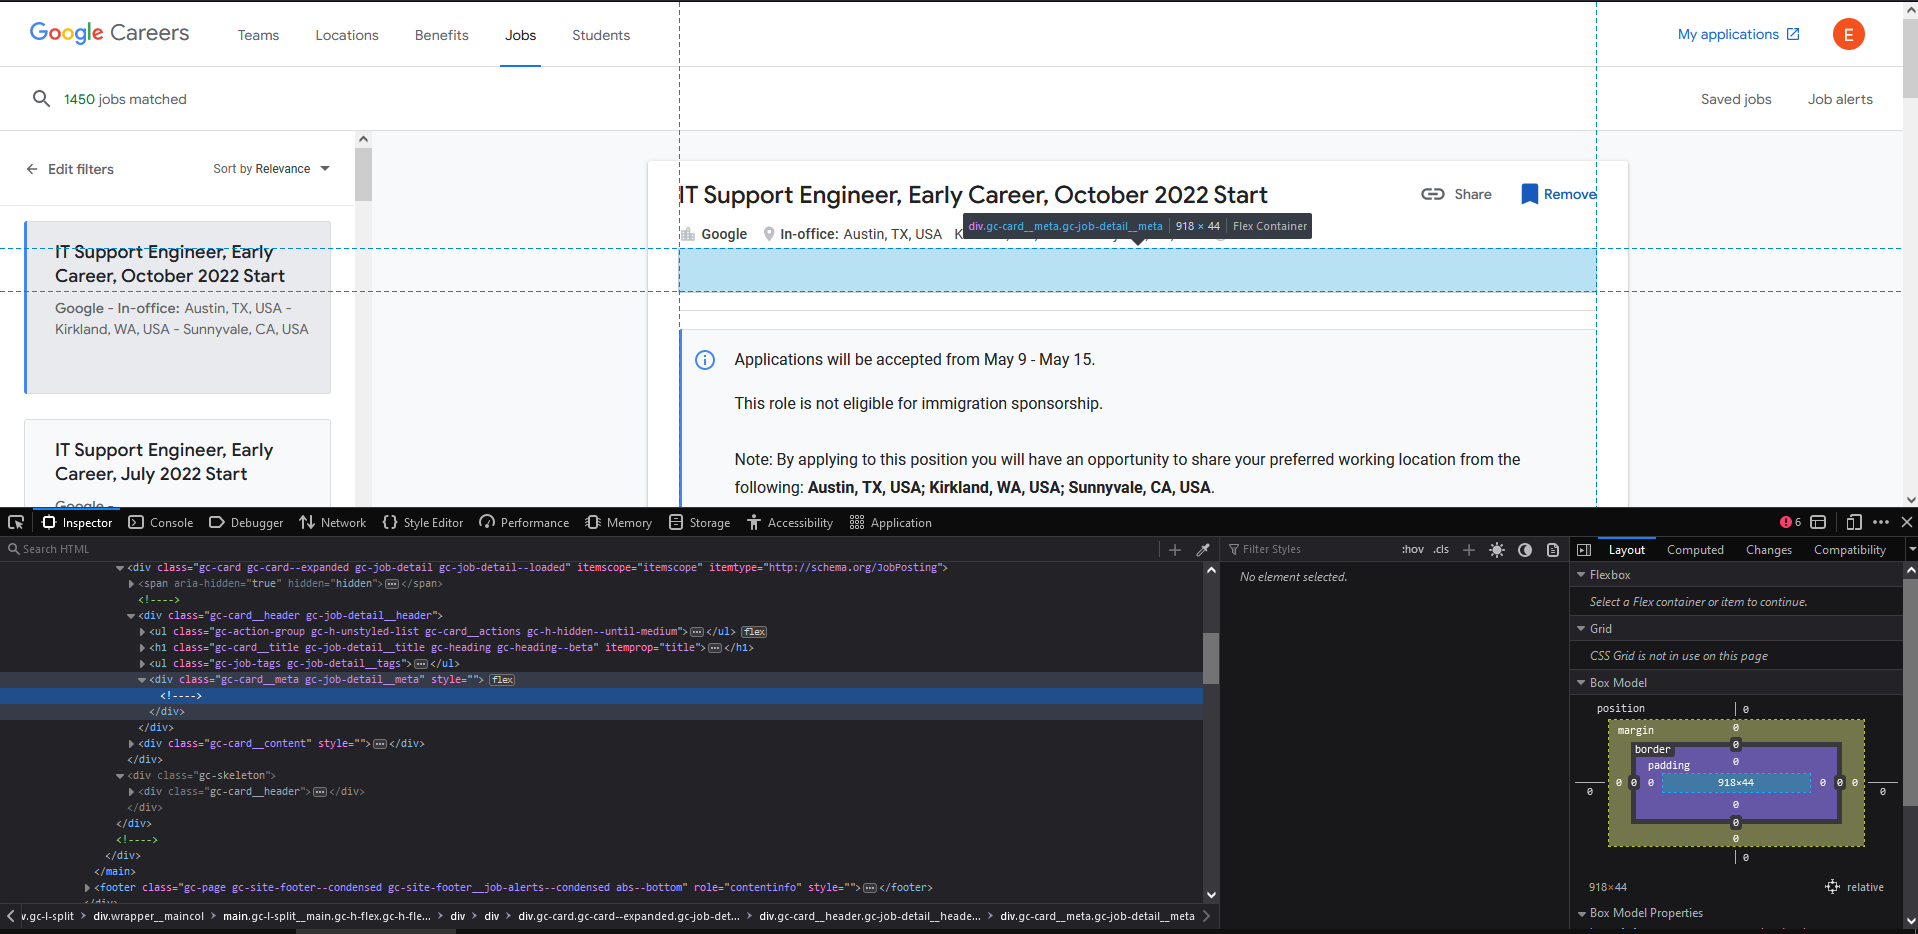Expand the footer element node
The height and width of the screenshot is (934, 1918).
(87, 888)
